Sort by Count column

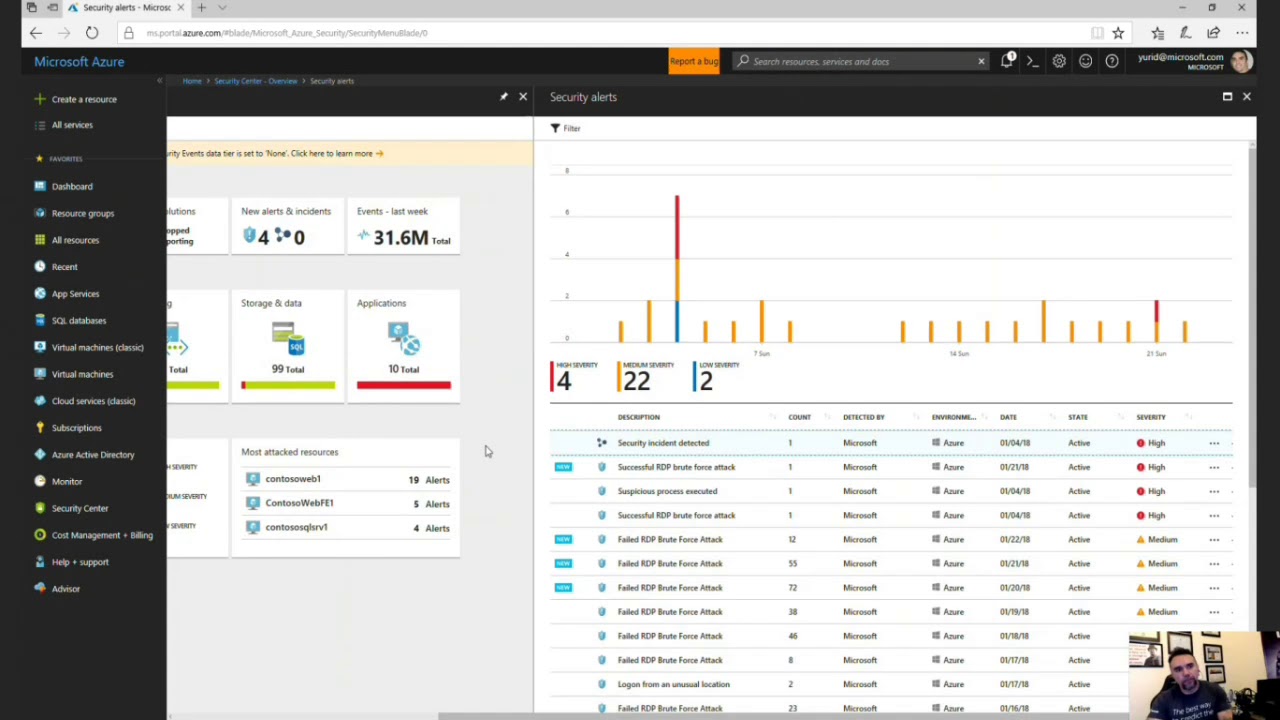[x=799, y=417]
